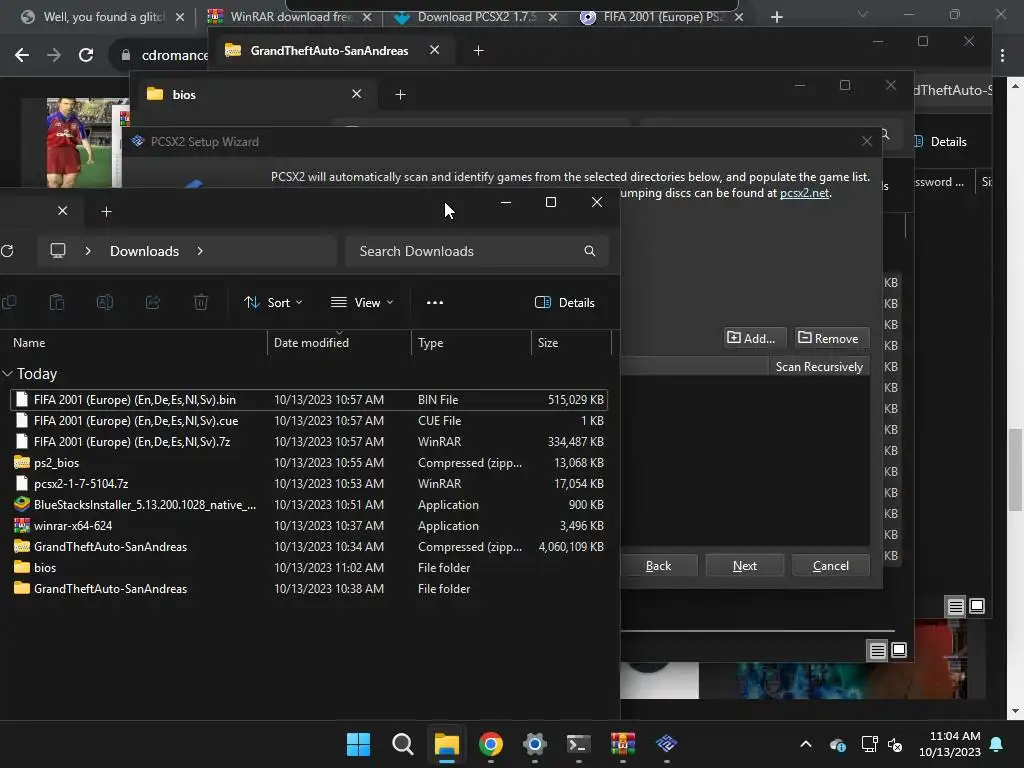Screen dimensions: 1024x768
Task: Click Cancel in PCSX2 Setup Wizard
Action: (x=831, y=566)
